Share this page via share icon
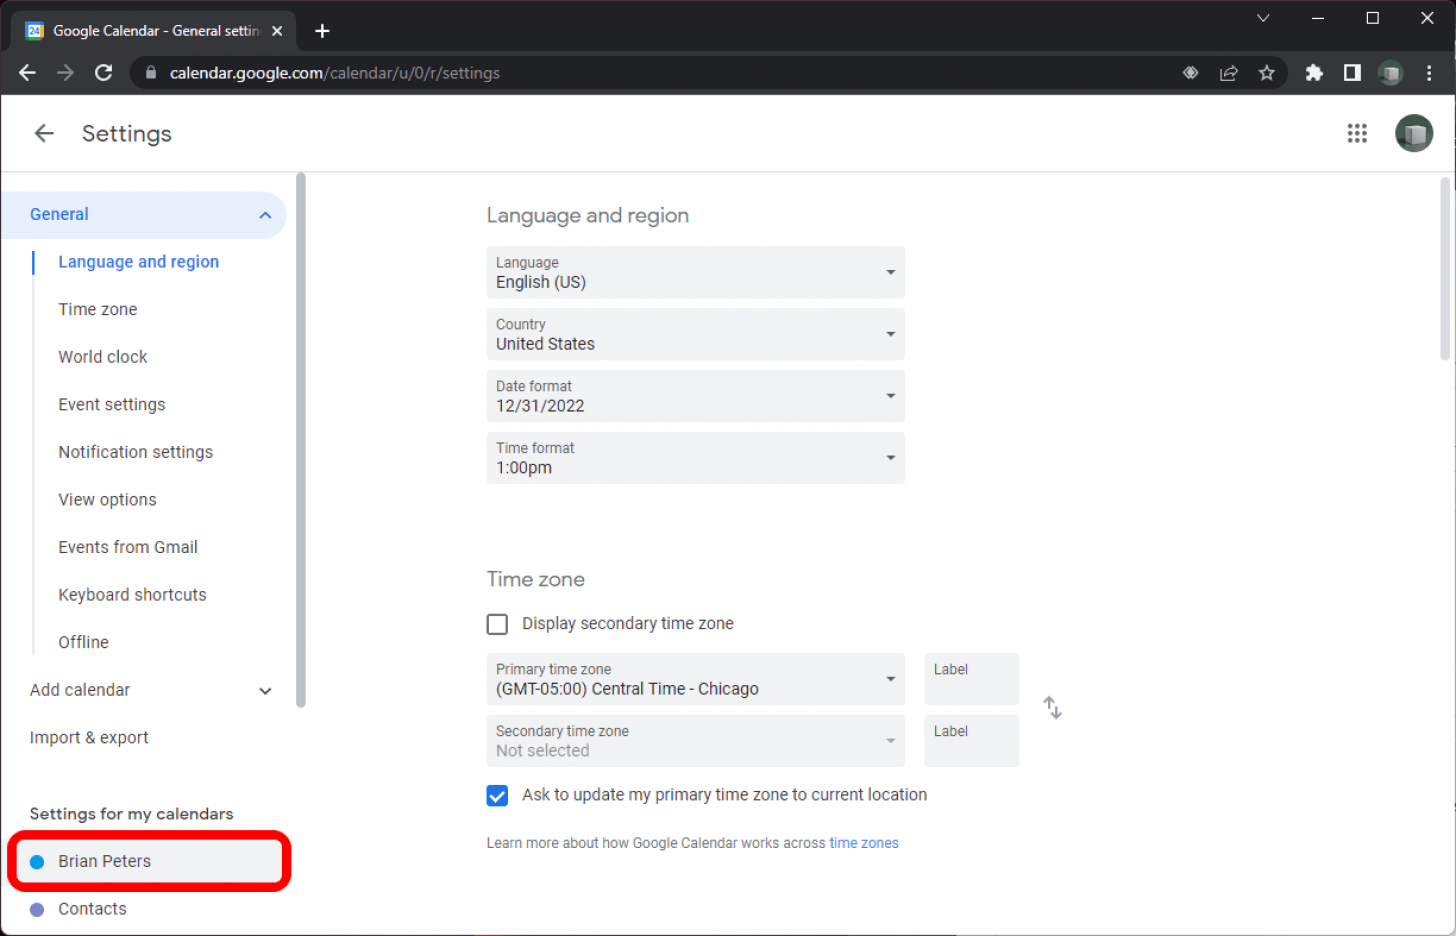The width and height of the screenshot is (1456, 936). pos(1229,73)
